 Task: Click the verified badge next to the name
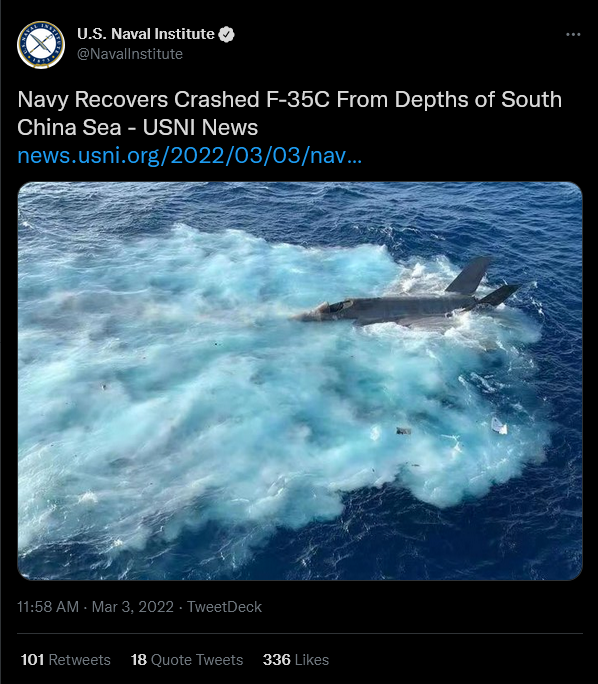click(226, 34)
